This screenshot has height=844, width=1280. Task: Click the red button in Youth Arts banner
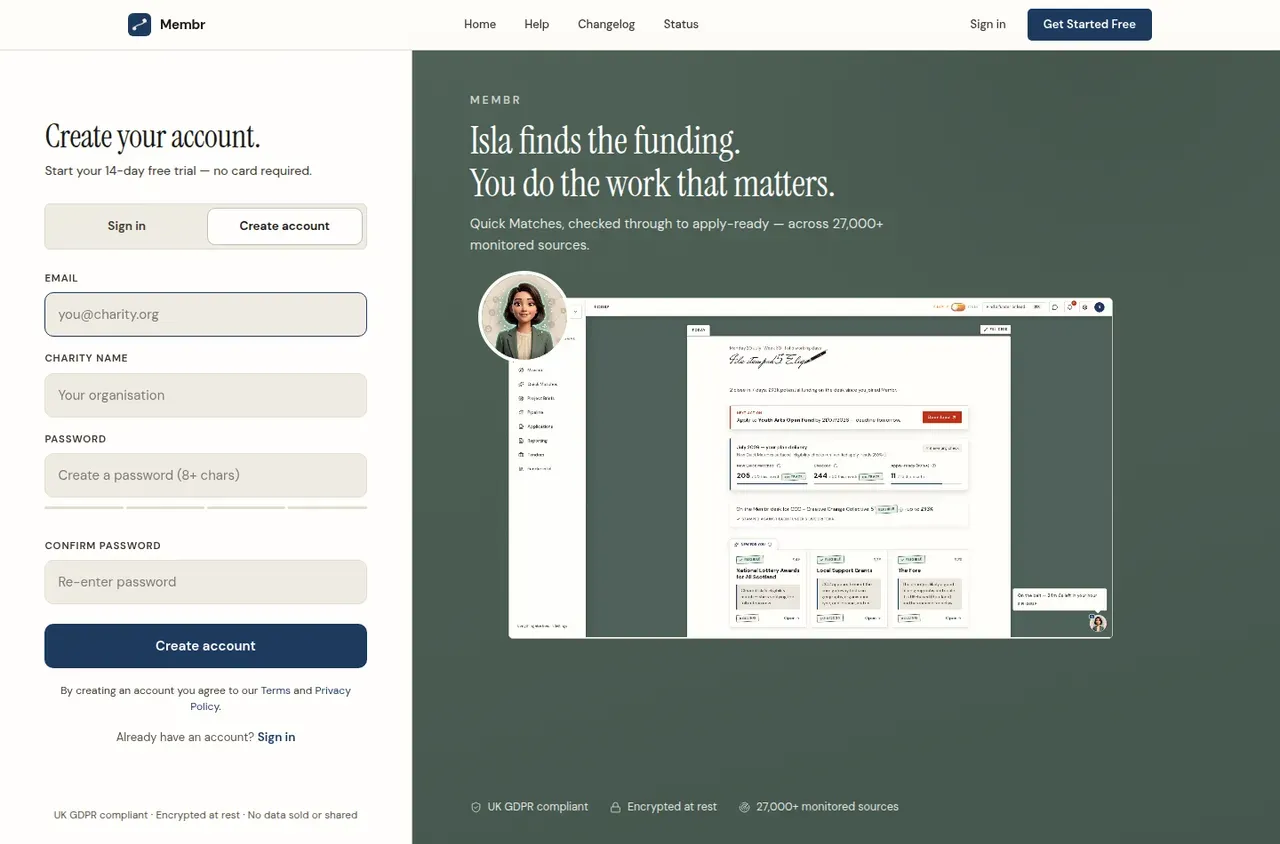tap(942, 417)
